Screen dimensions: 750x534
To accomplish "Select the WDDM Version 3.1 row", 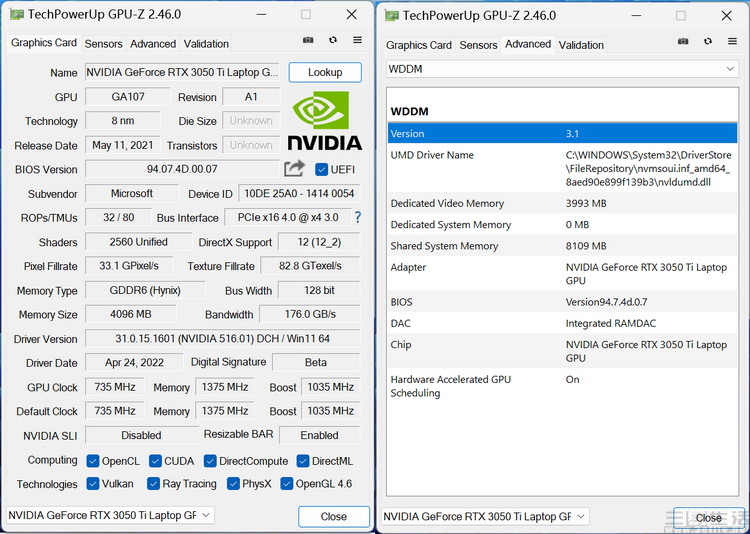I will tap(563, 134).
